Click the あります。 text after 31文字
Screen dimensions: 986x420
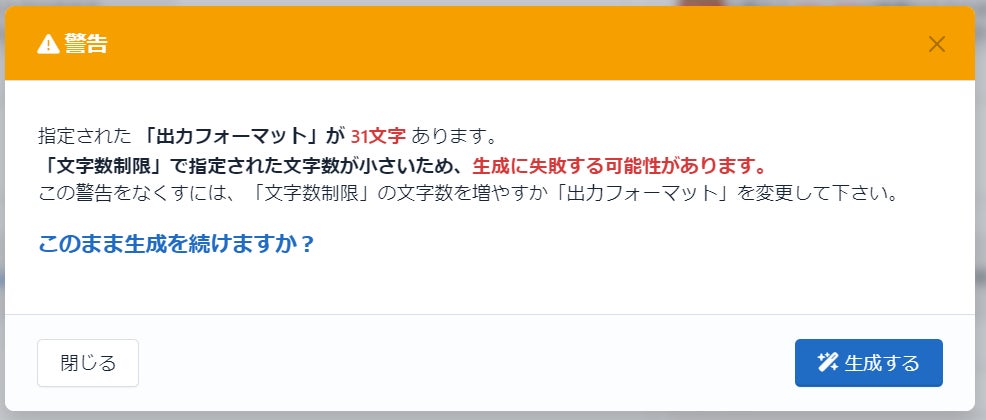(455, 135)
